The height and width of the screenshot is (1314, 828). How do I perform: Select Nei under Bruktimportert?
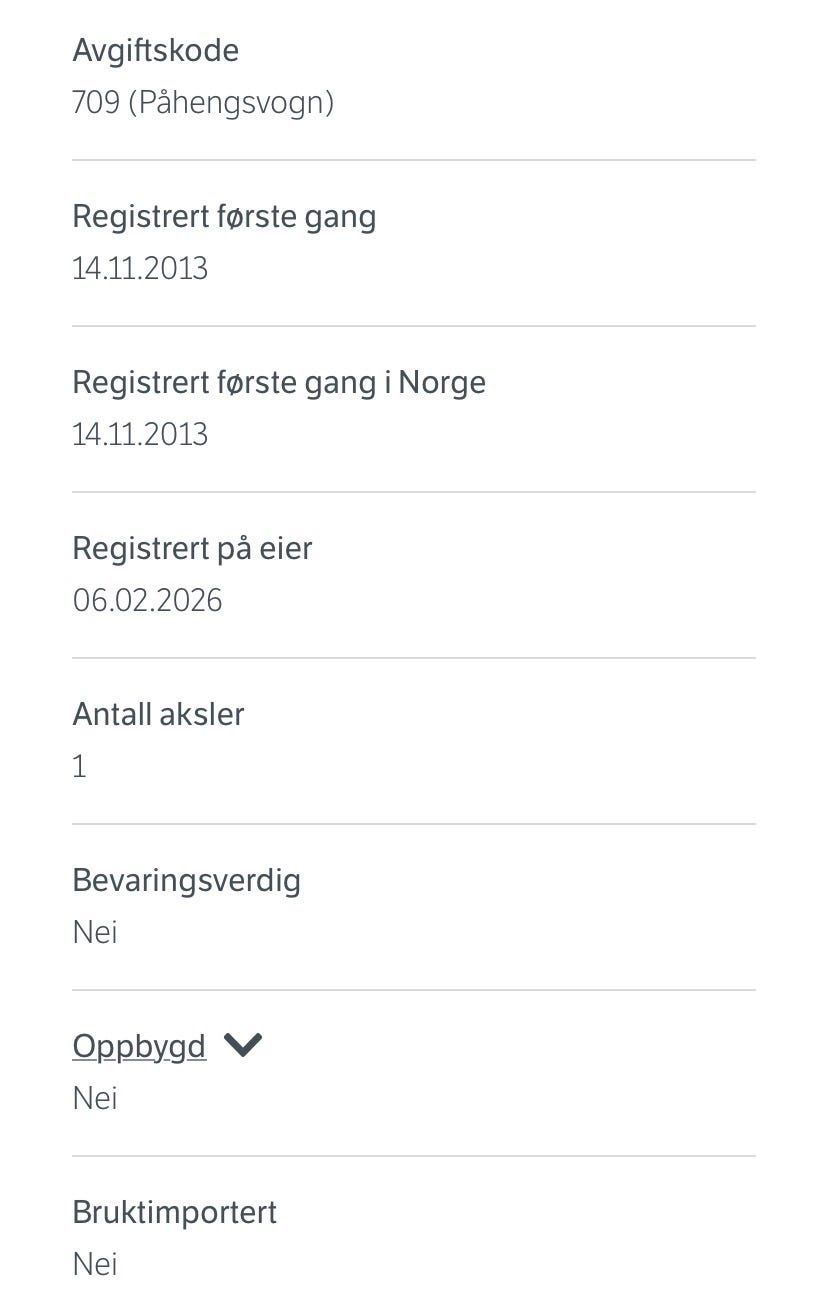coord(95,1264)
